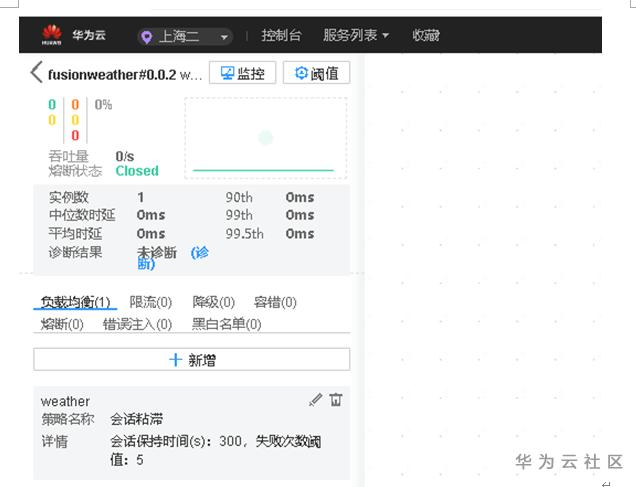Click the 未诊断 diagnosis result text

click(157, 253)
